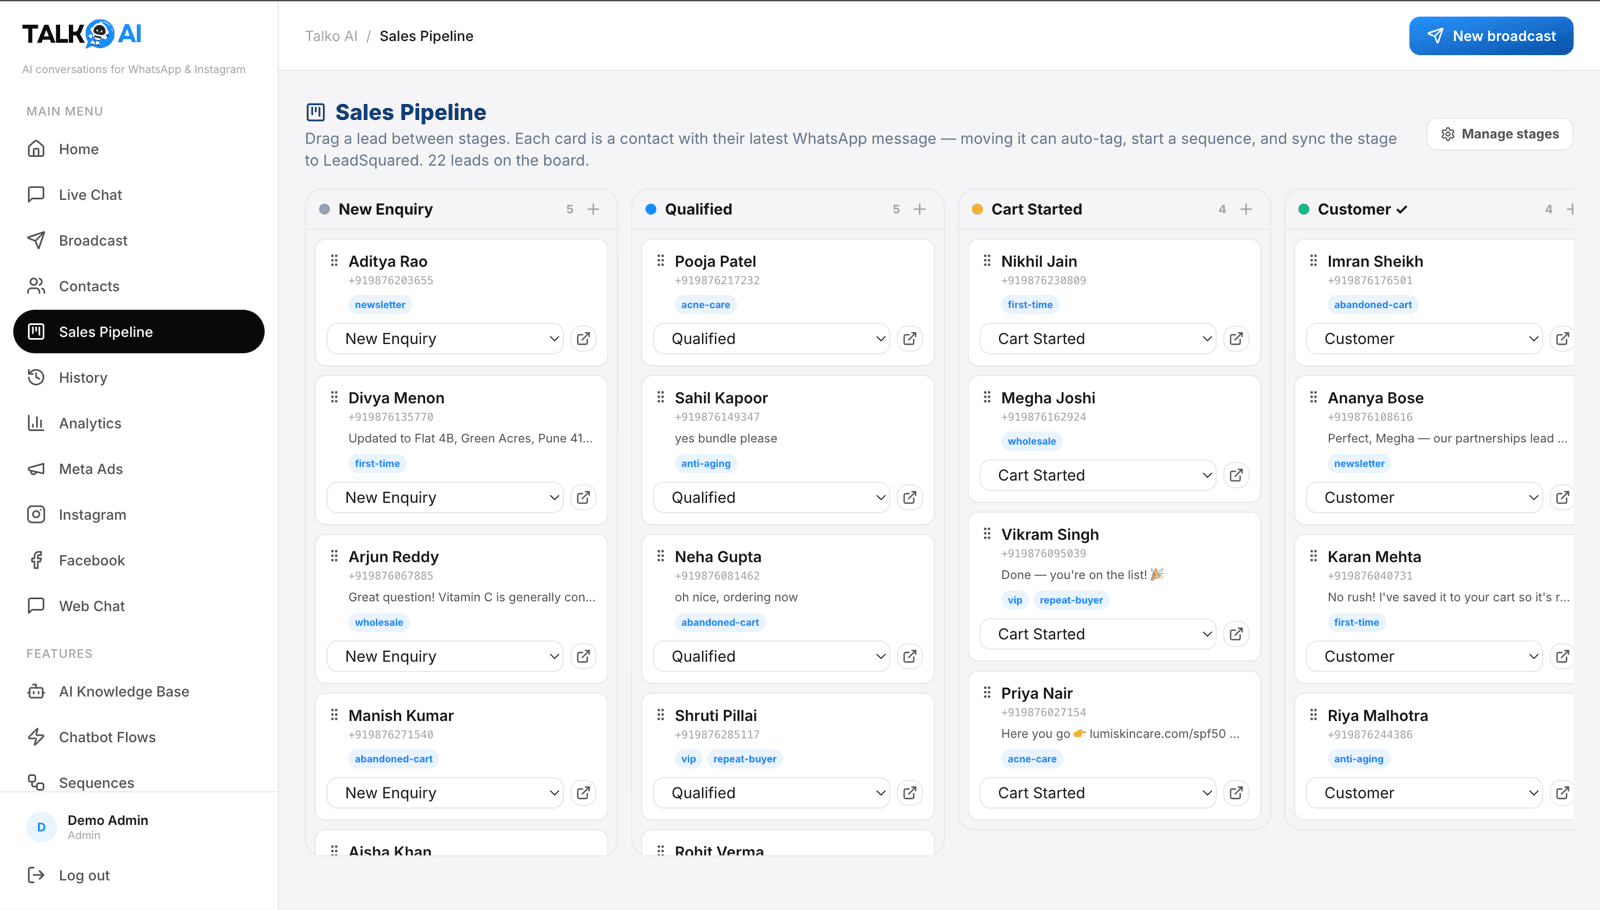The height and width of the screenshot is (910, 1600).
Task: Click Manage stages button
Action: pyautogui.click(x=1500, y=134)
